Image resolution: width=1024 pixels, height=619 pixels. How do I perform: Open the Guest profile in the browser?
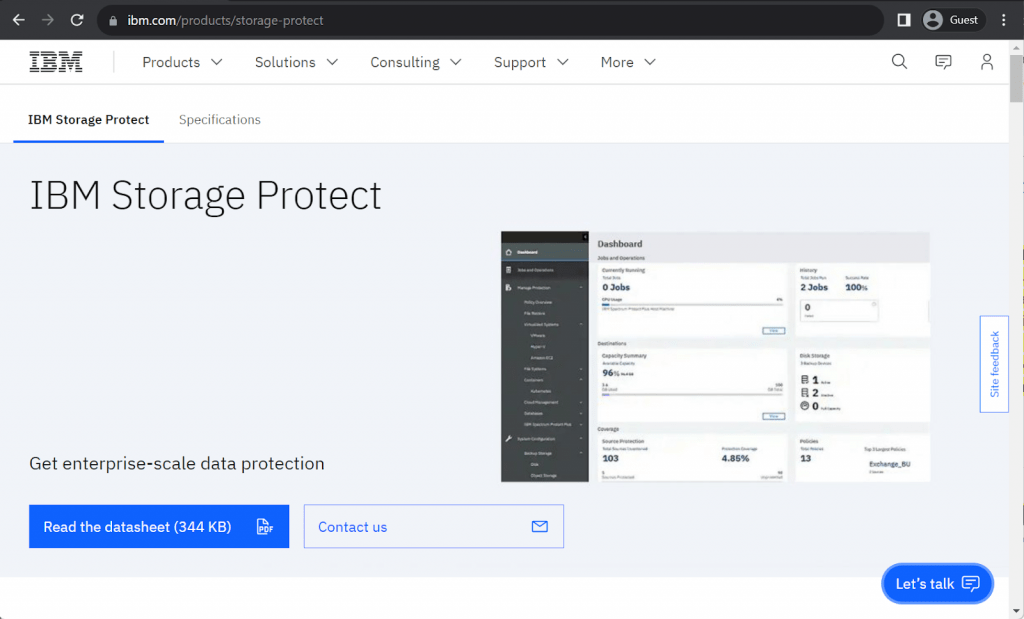pos(952,19)
